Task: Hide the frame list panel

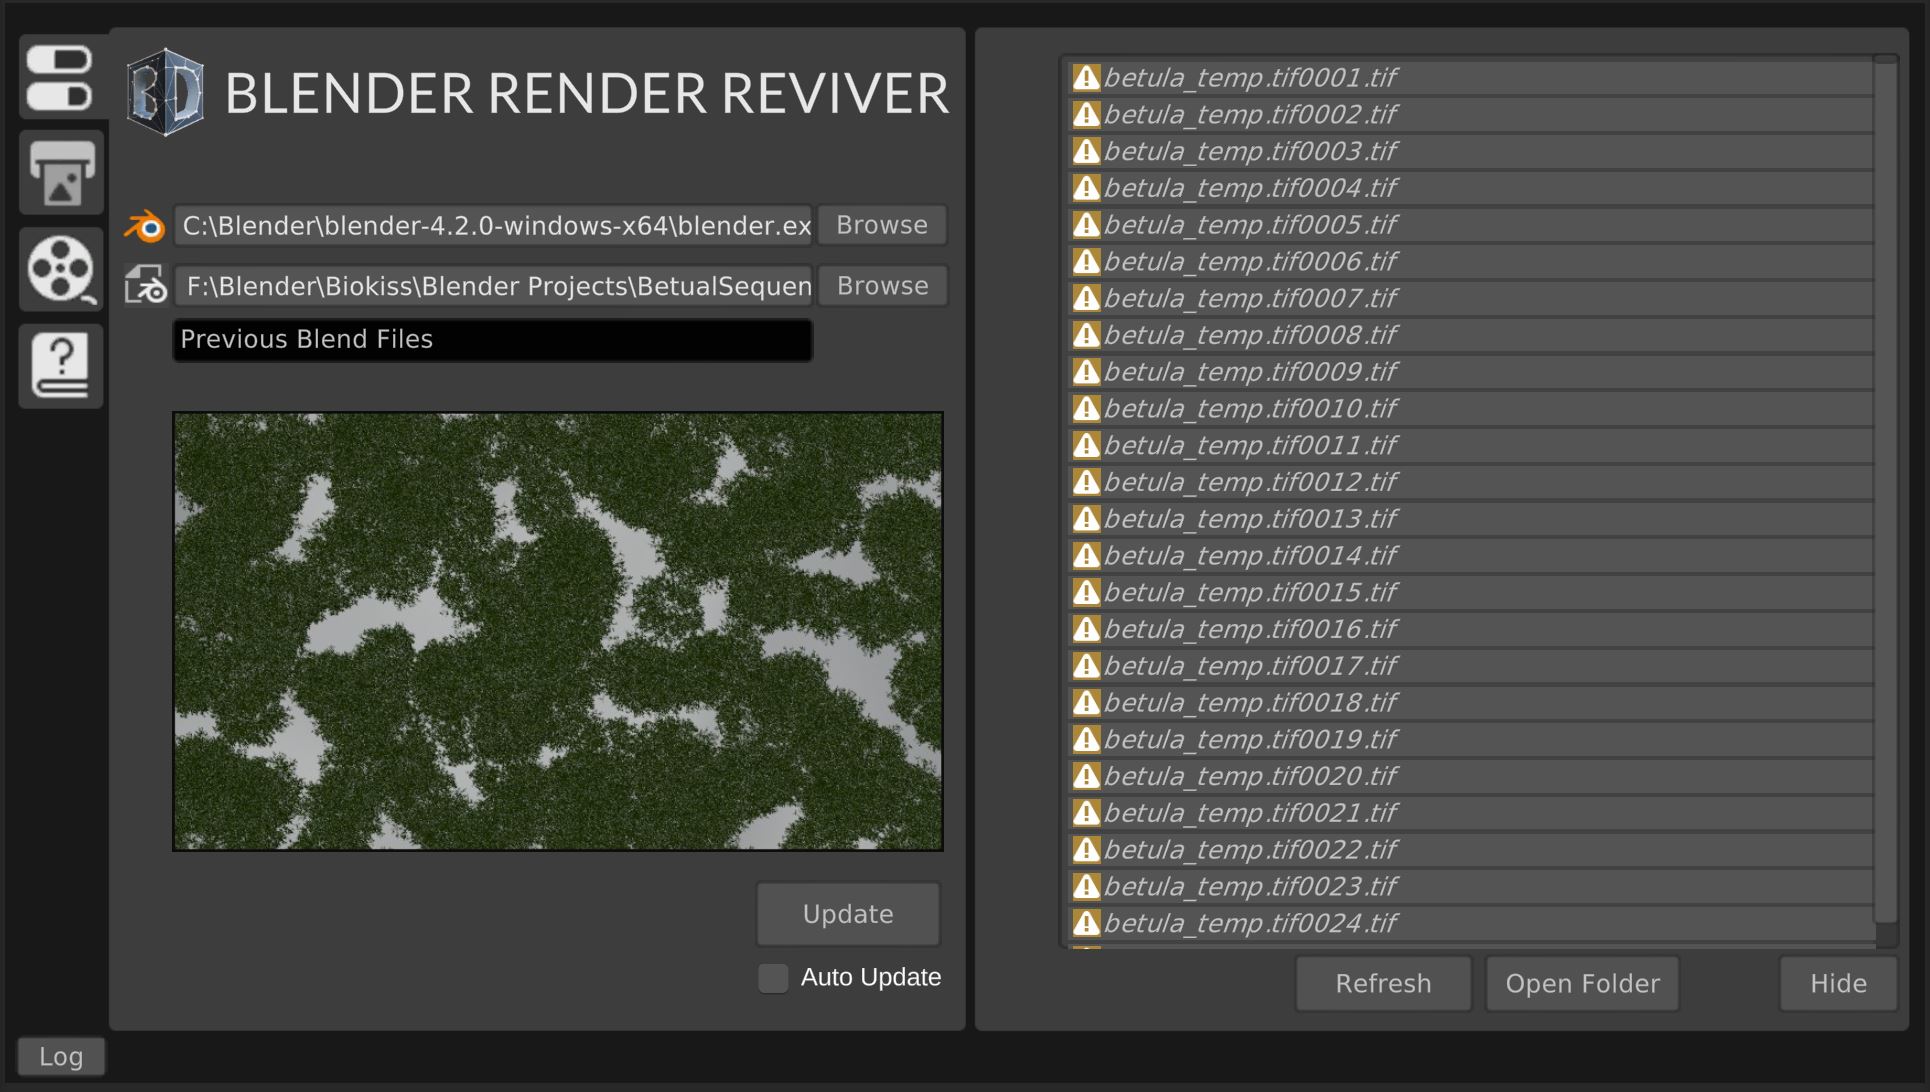Action: click(x=1838, y=984)
